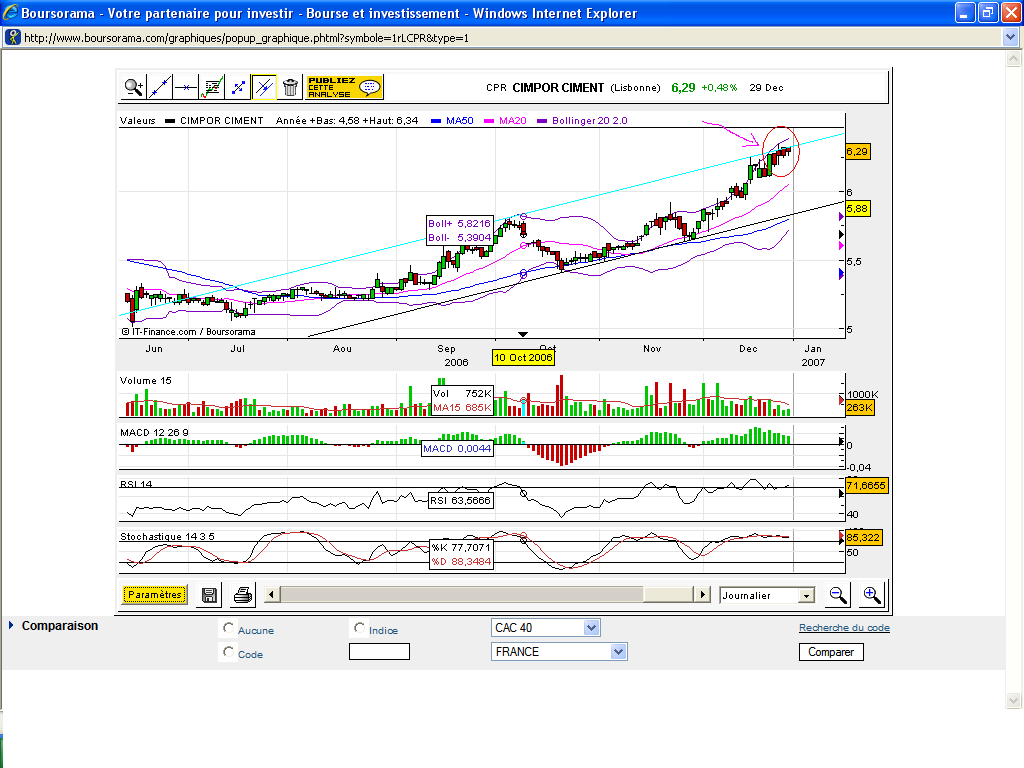1024x768 pixels.
Task: Click the Comparer button
Action: 830,652
